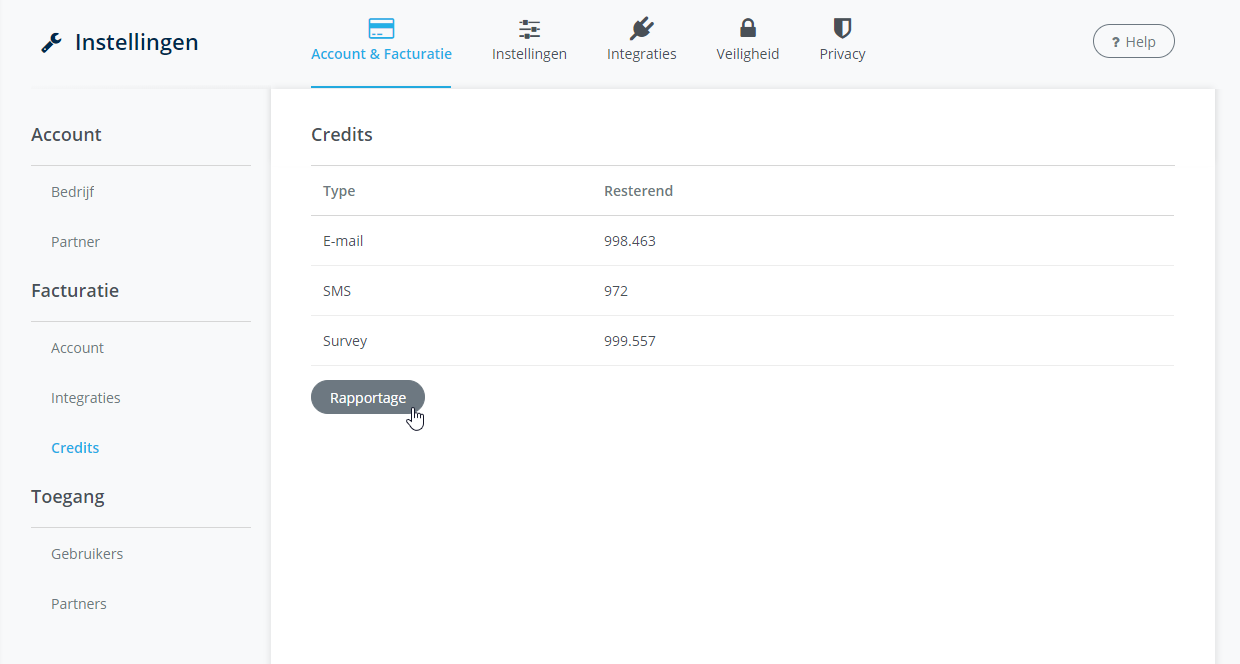Select the plug icon for Integraties tab

641,28
